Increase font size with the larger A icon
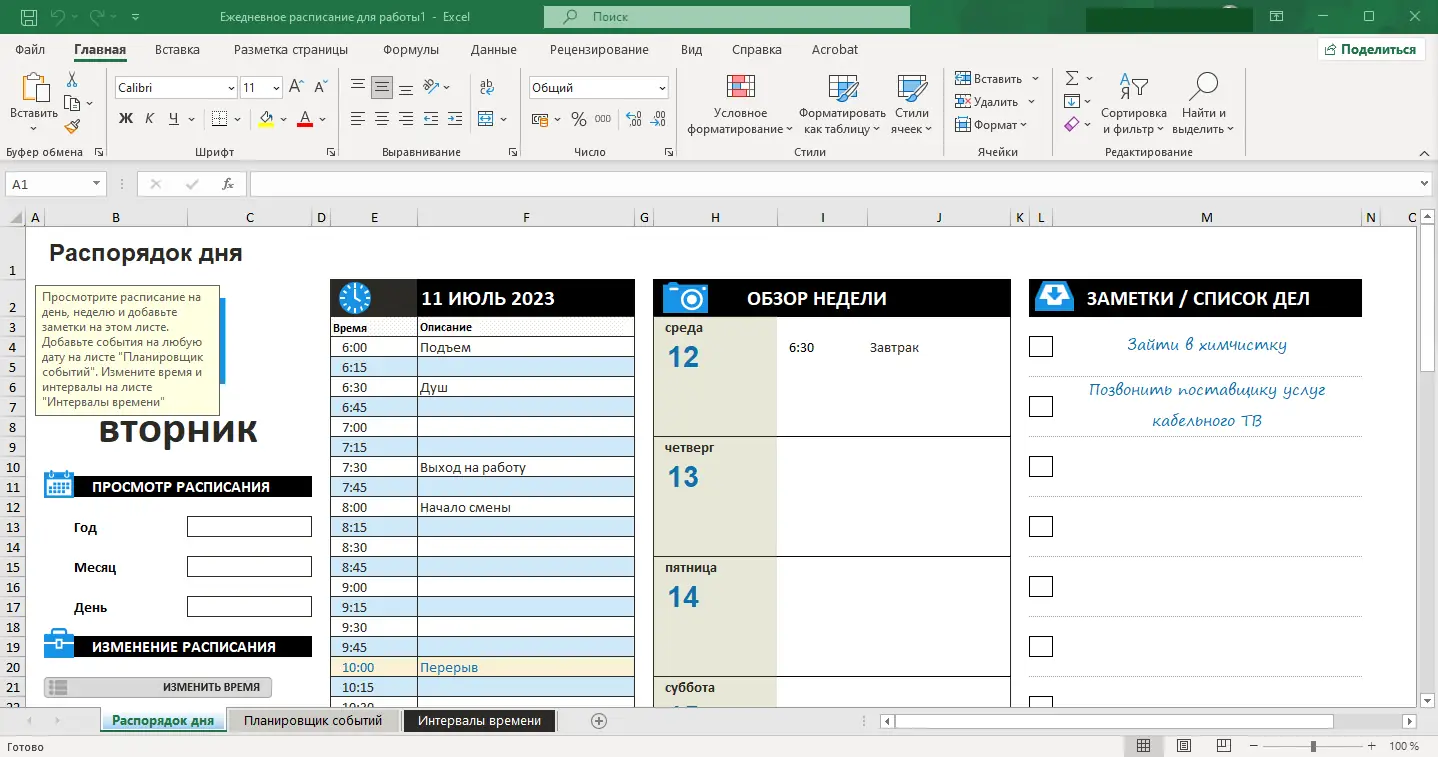 297,88
